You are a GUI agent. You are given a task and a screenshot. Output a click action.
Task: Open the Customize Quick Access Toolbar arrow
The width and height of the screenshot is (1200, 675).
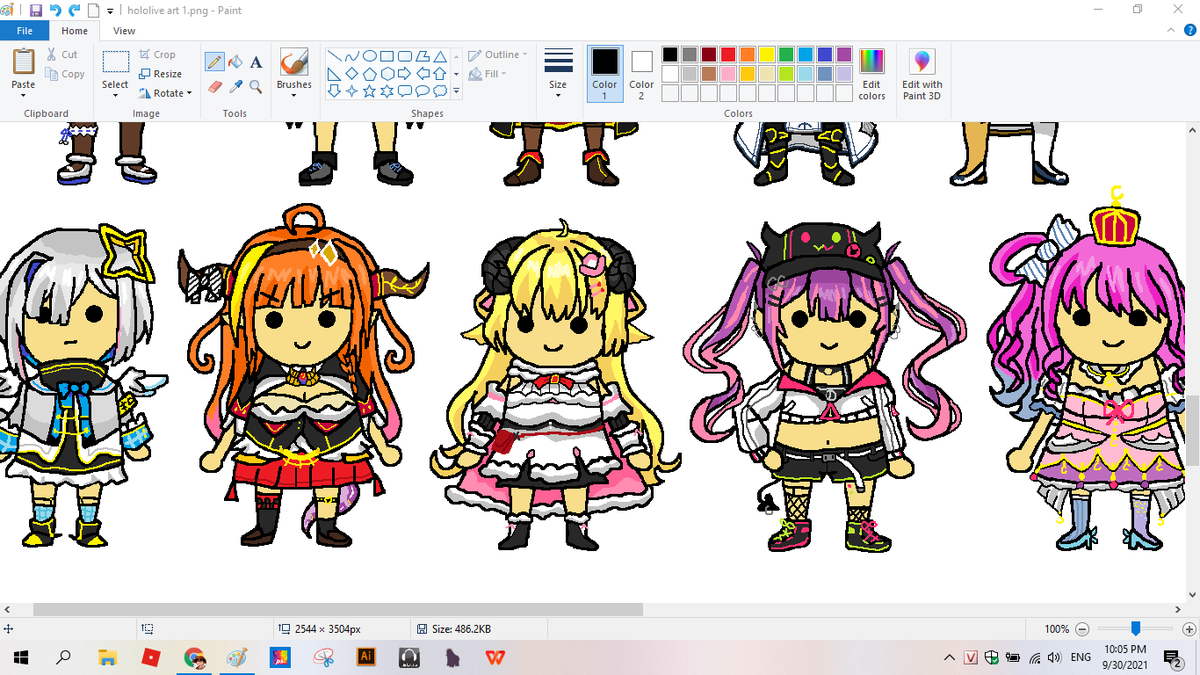[109, 10]
